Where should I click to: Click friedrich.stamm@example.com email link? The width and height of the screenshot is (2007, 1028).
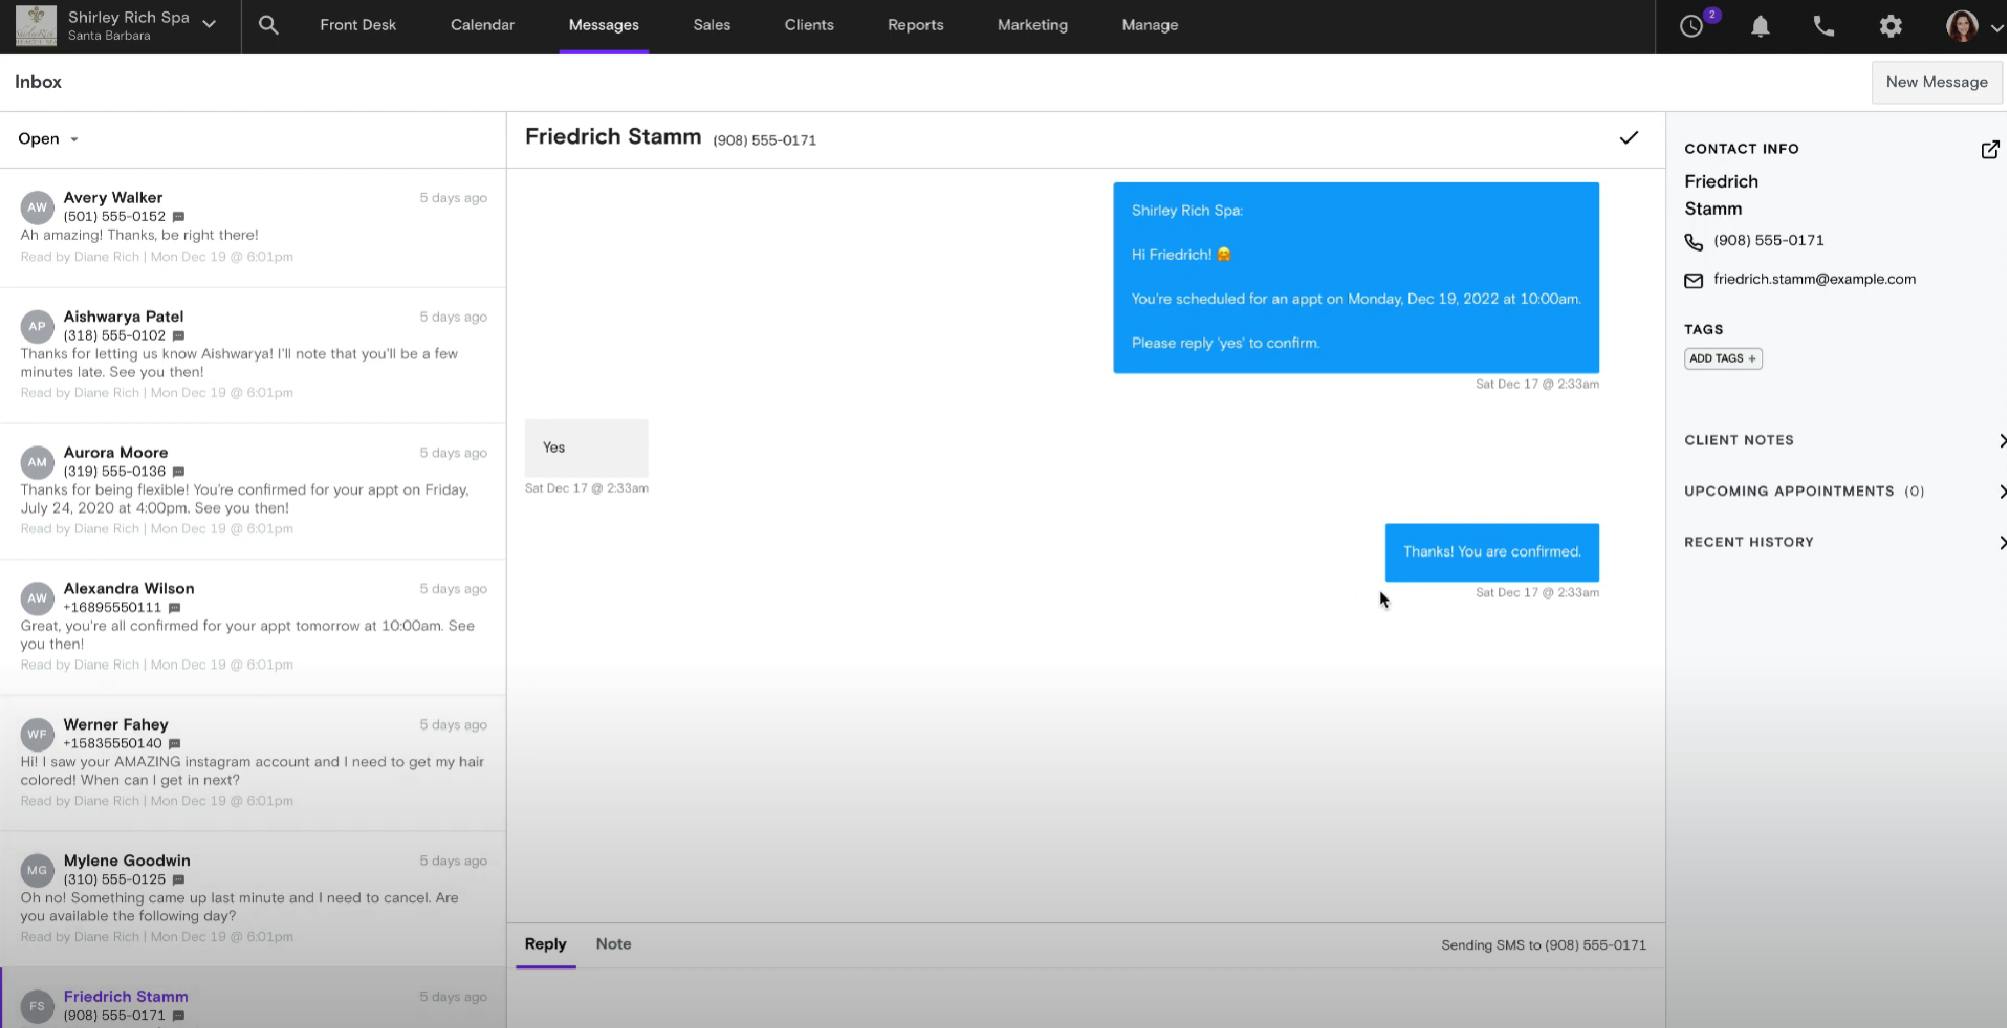(x=1815, y=280)
